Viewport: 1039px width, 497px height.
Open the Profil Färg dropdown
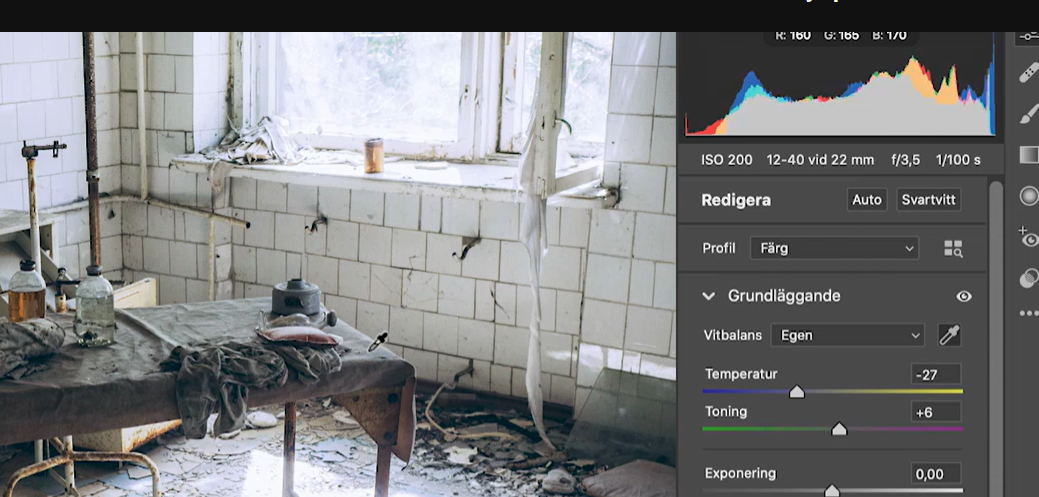pyautogui.click(x=834, y=248)
